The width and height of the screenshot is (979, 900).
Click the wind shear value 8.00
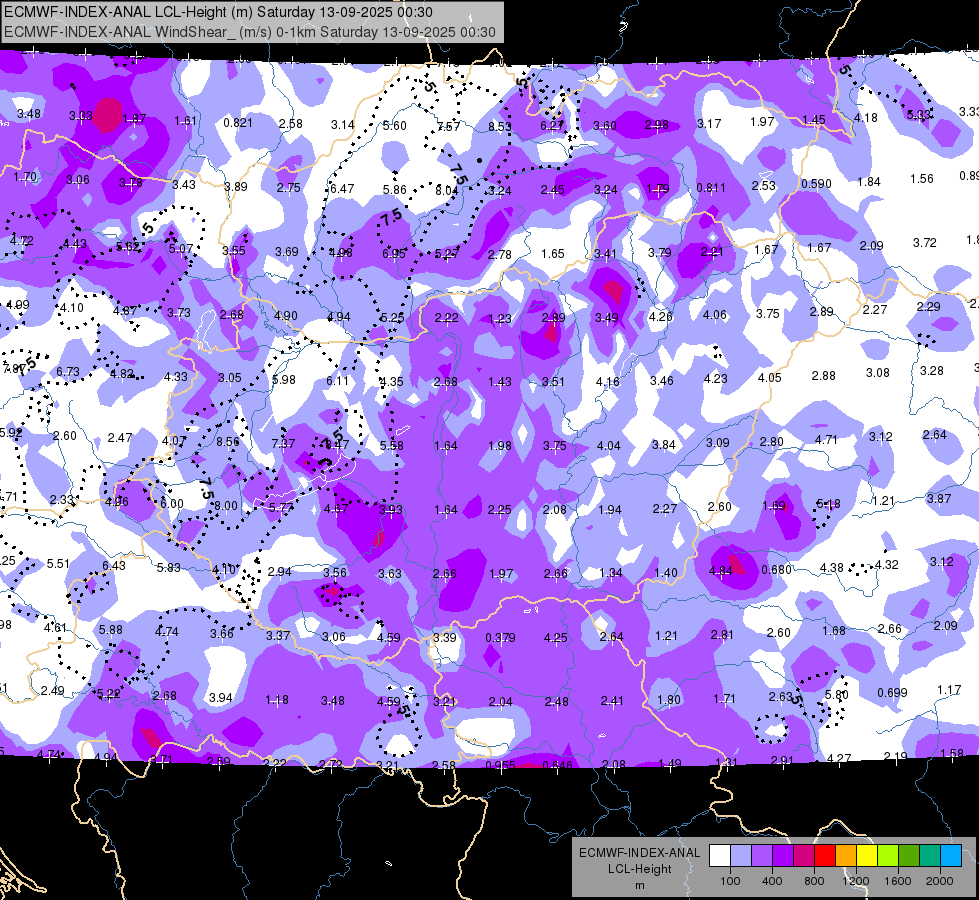pyautogui.click(x=227, y=506)
